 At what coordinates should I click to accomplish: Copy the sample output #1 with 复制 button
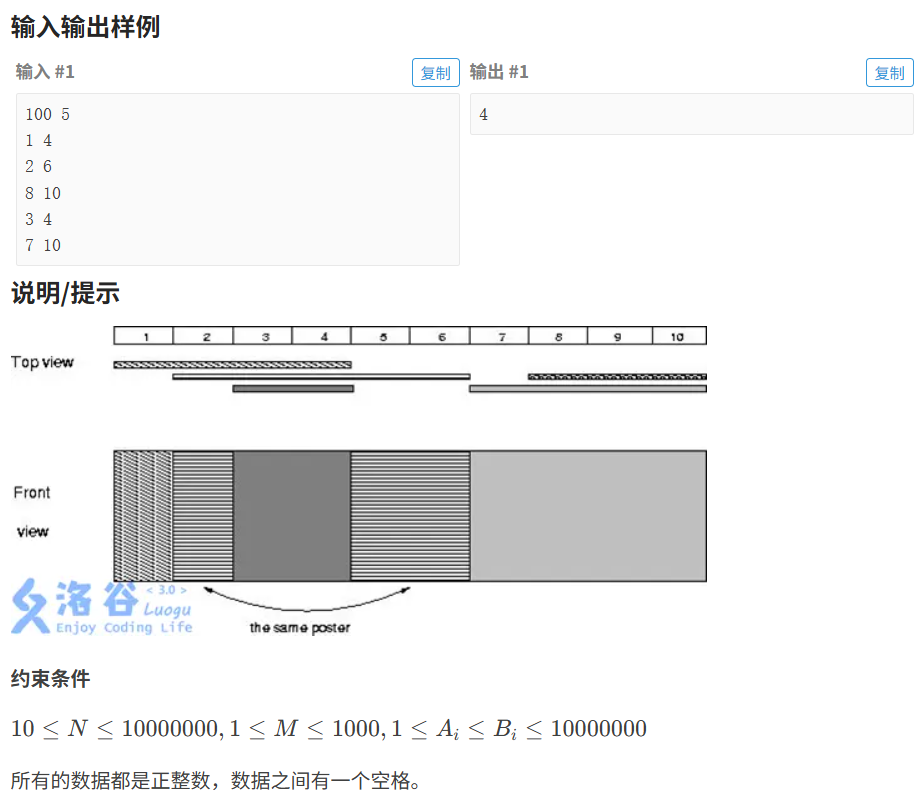[x=889, y=73]
